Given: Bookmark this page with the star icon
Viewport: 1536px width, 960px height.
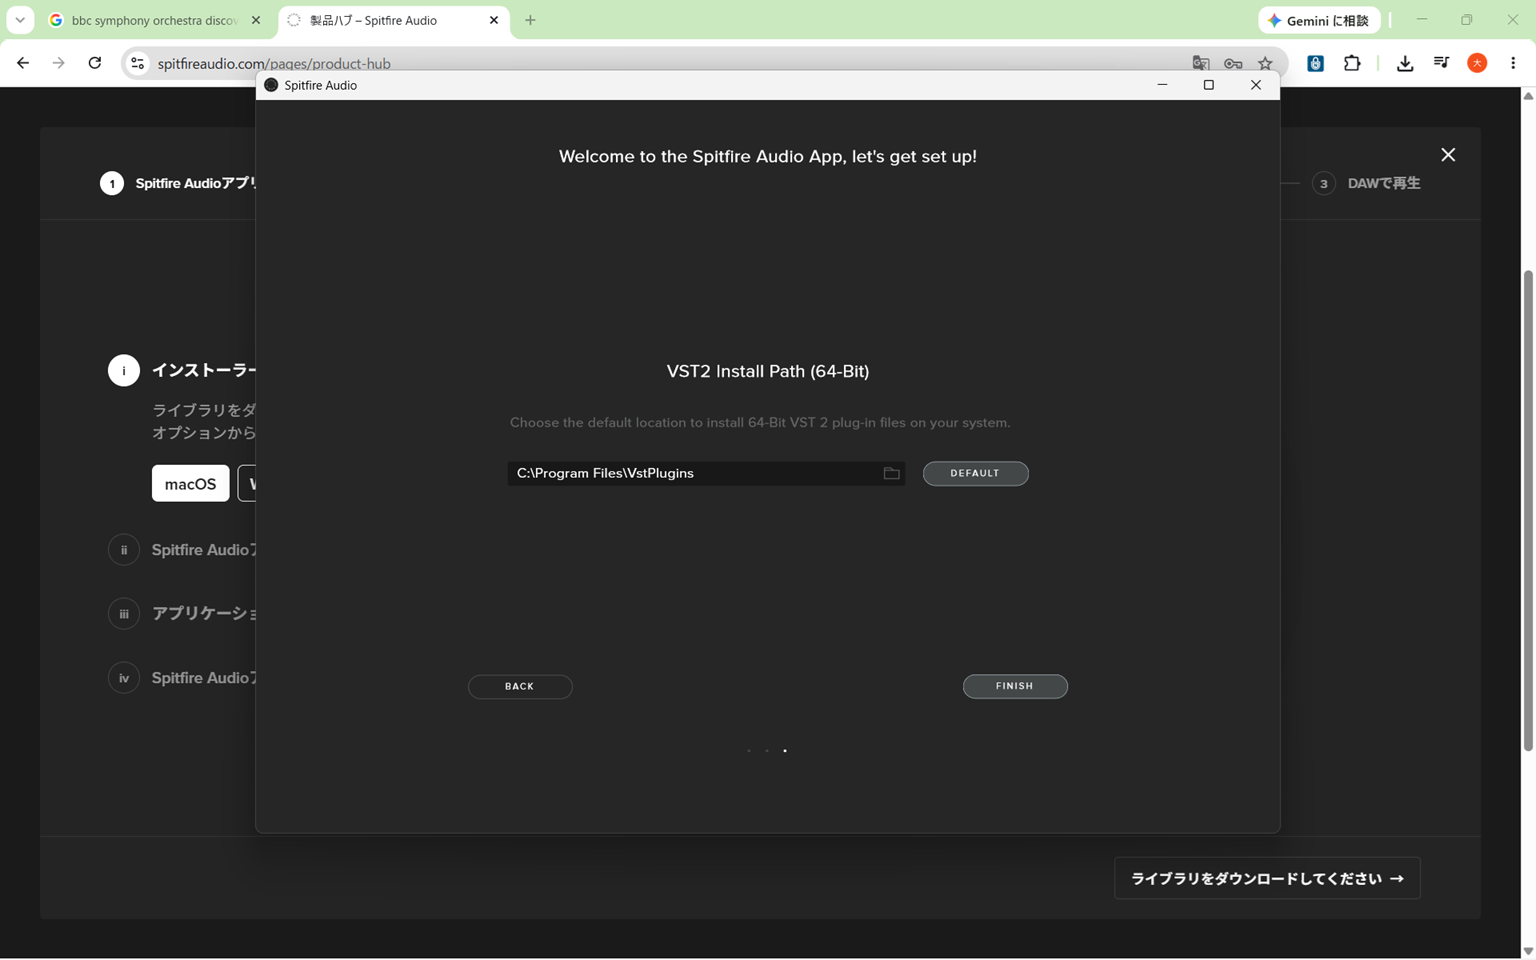Looking at the screenshot, I should coord(1265,63).
